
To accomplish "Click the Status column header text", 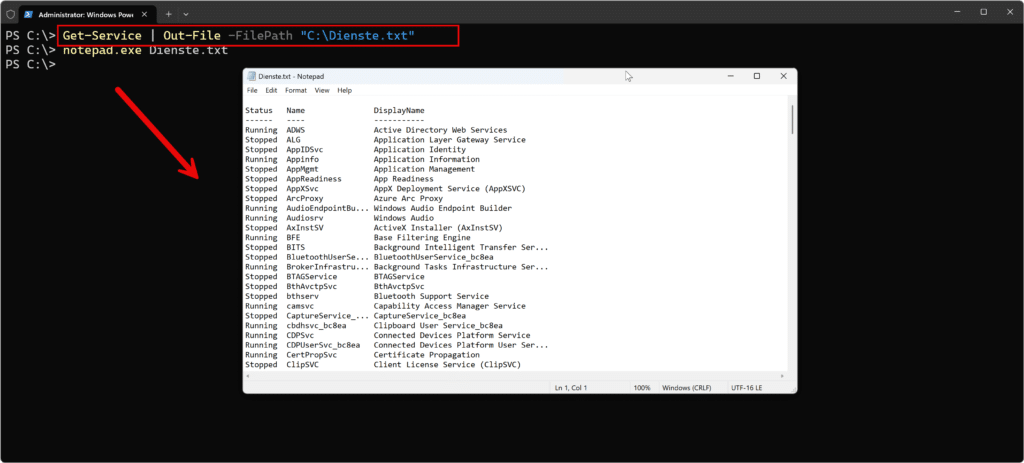I will pyautogui.click(x=259, y=110).
